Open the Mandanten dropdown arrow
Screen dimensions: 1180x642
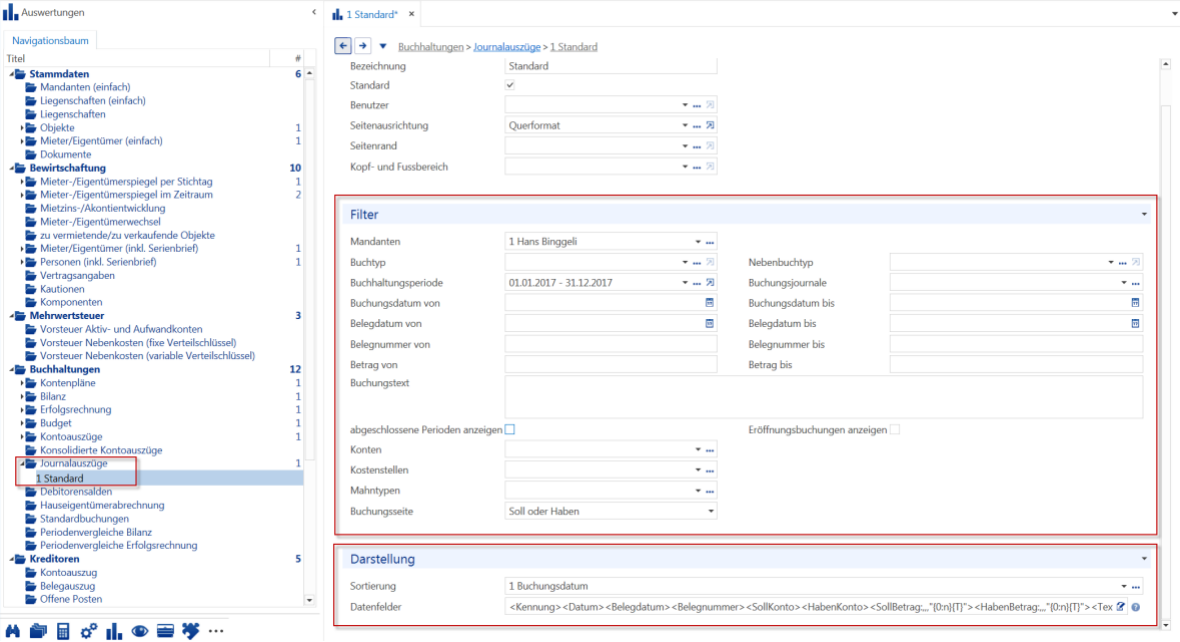[698, 242]
